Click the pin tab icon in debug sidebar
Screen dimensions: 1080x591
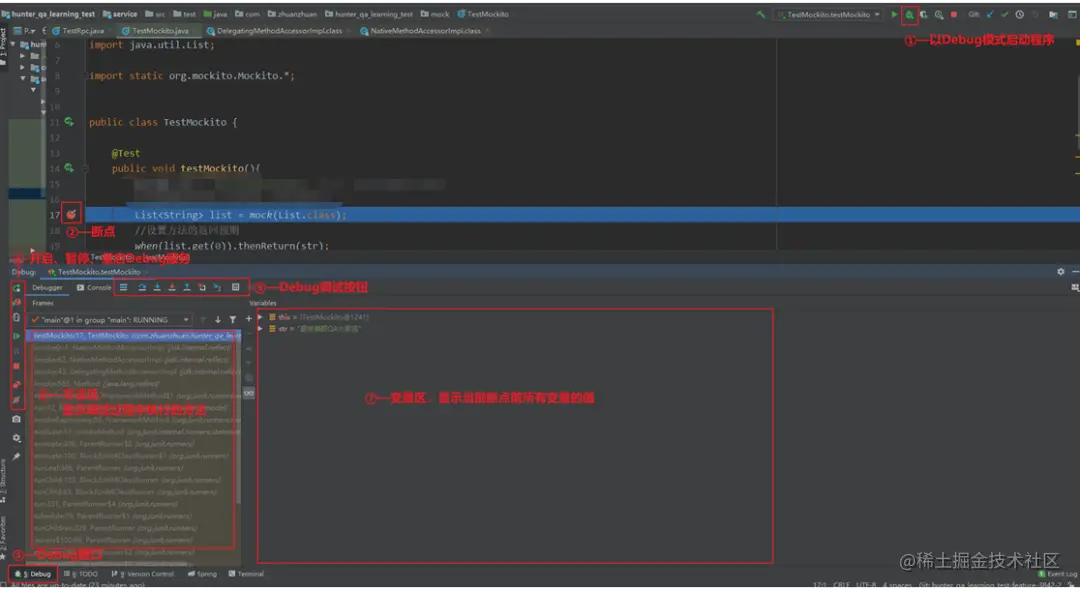pyautogui.click(x=17, y=456)
